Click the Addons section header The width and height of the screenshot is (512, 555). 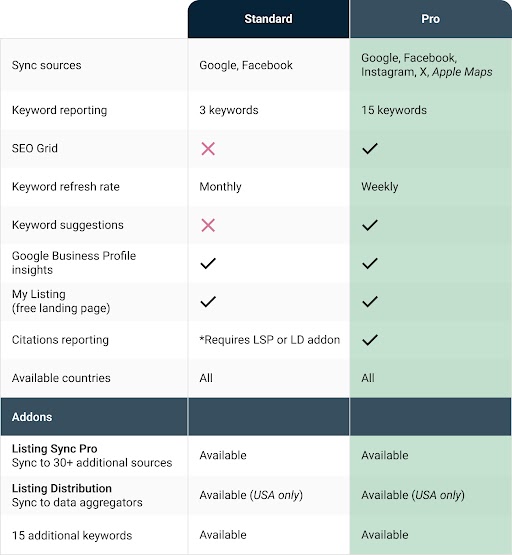[32, 417]
